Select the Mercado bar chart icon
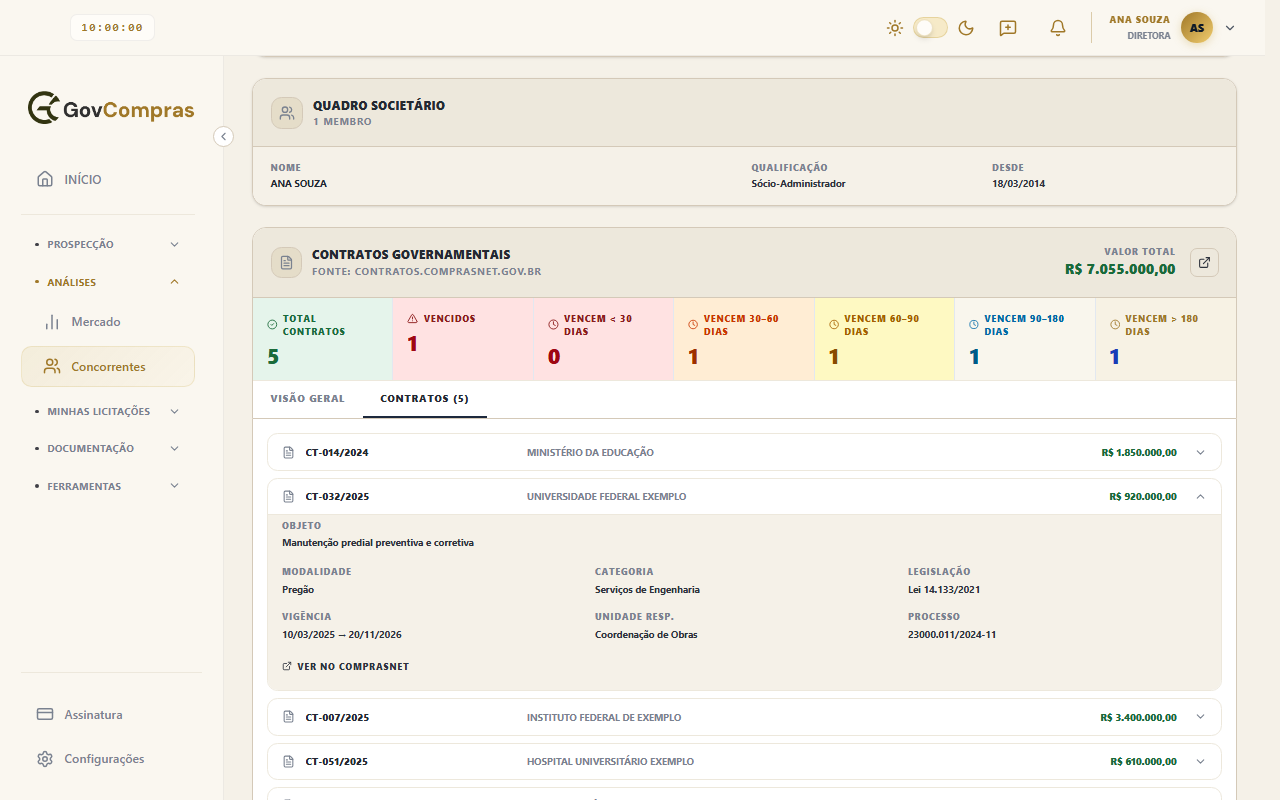1280x800 pixels. (x=52, y=322)
